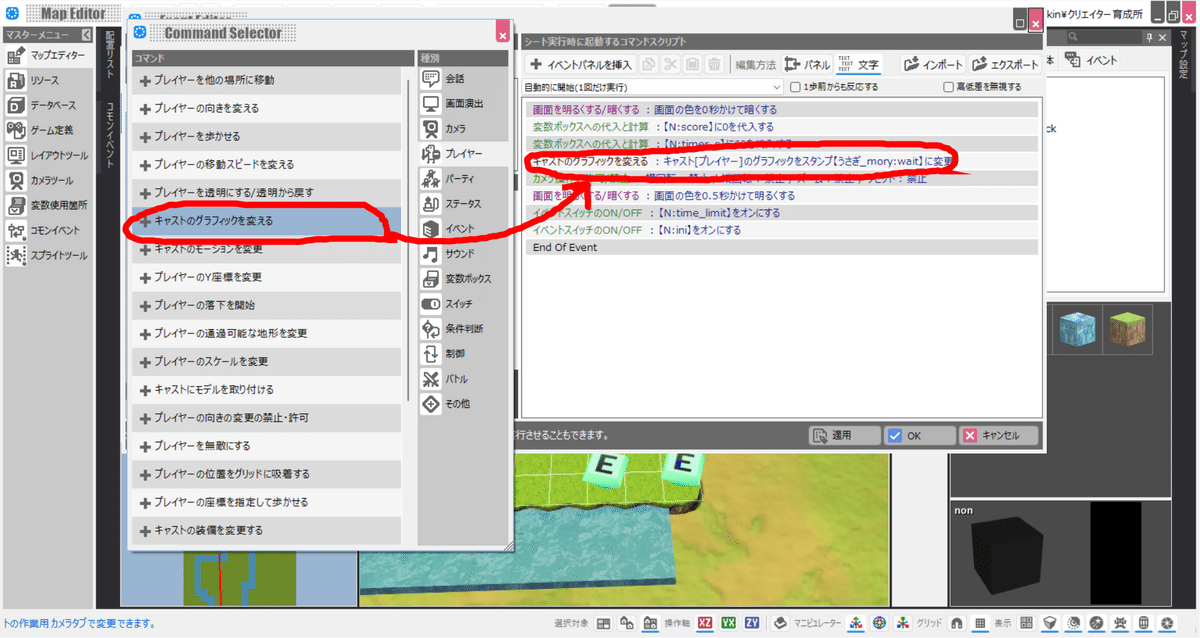1200x638 pixels.
Task: Click the last round display icon in bottom bar
Action: (x=1165, y=622)
